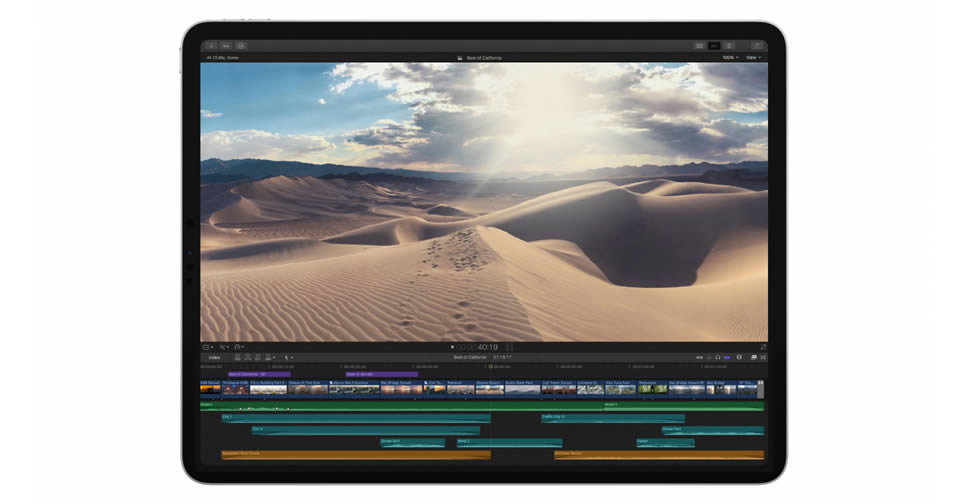
Task: Open the Index button in timeline
Action: 214,357
